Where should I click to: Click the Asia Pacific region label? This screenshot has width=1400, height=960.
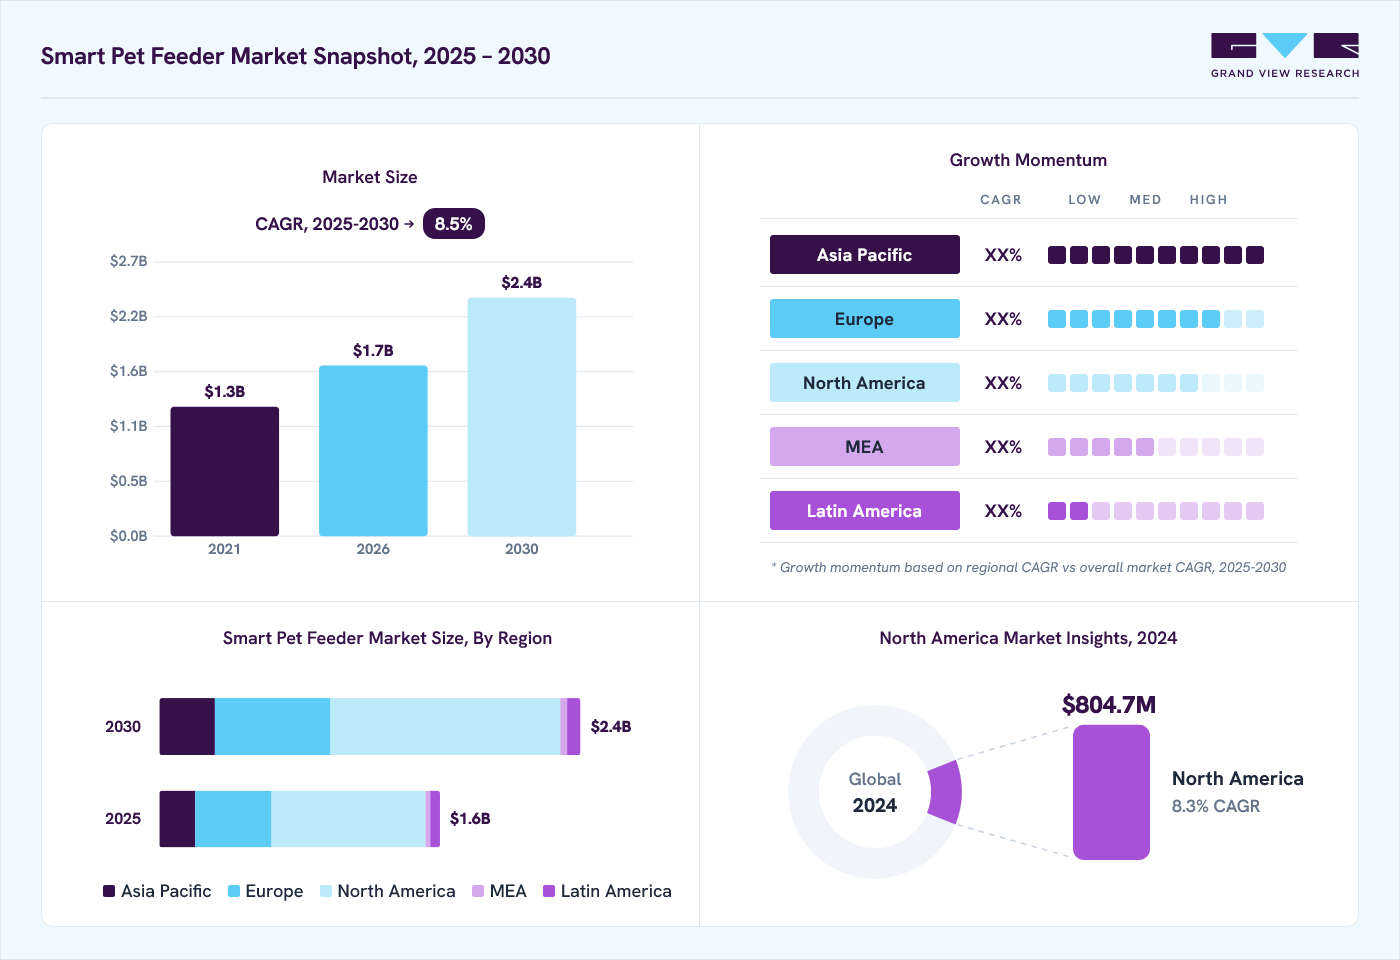(865, 255)
